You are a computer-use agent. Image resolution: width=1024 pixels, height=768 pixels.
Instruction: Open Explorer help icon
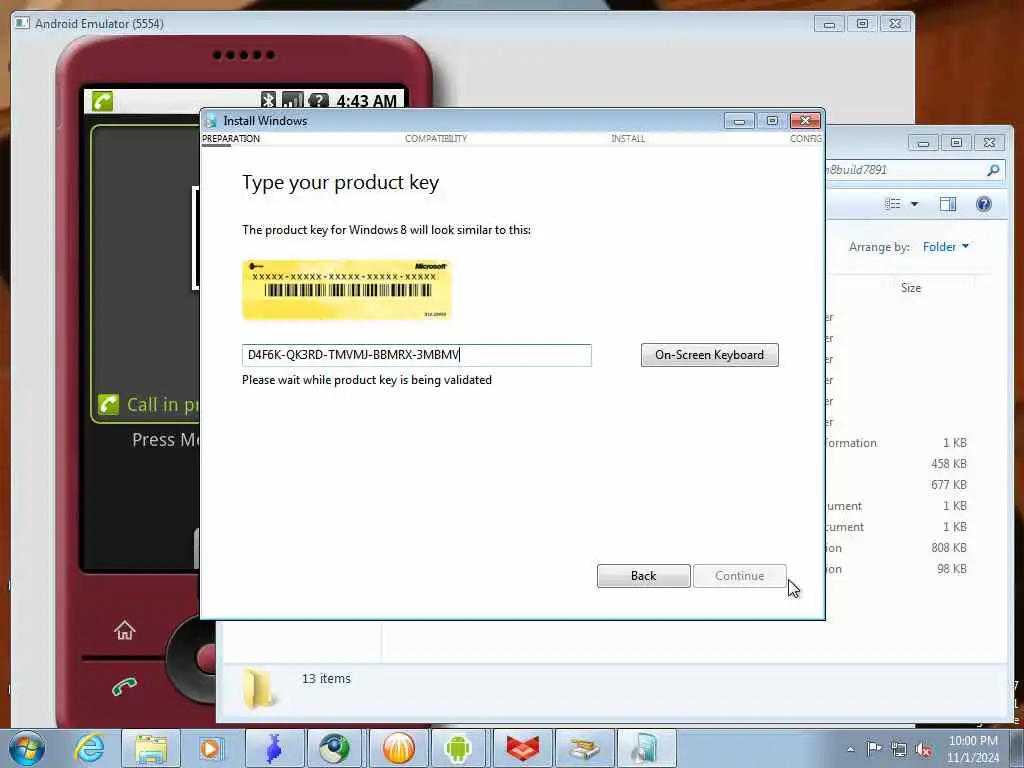click(x=984, y=204)
